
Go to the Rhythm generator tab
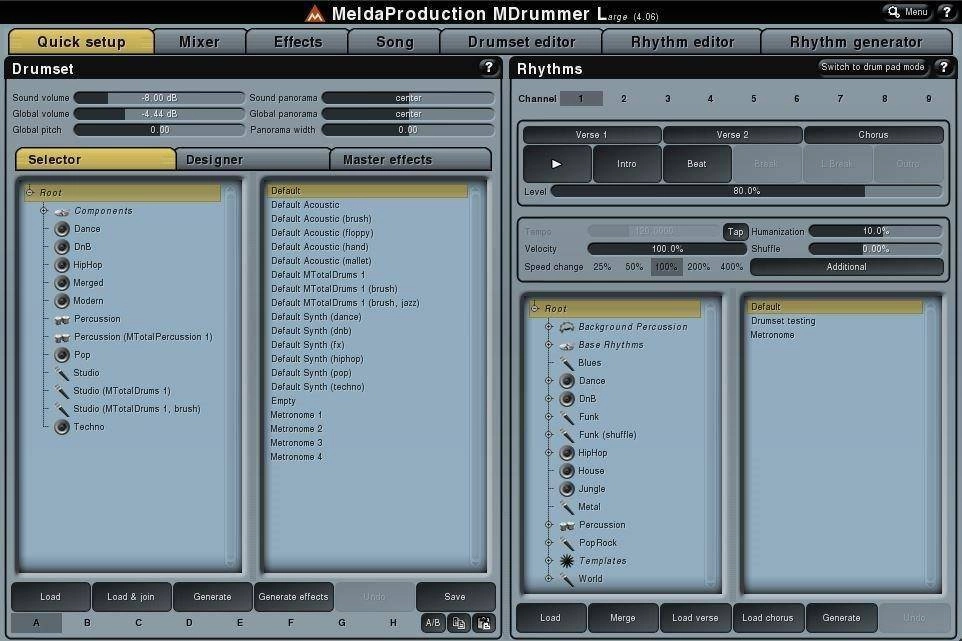click(856, 42)
